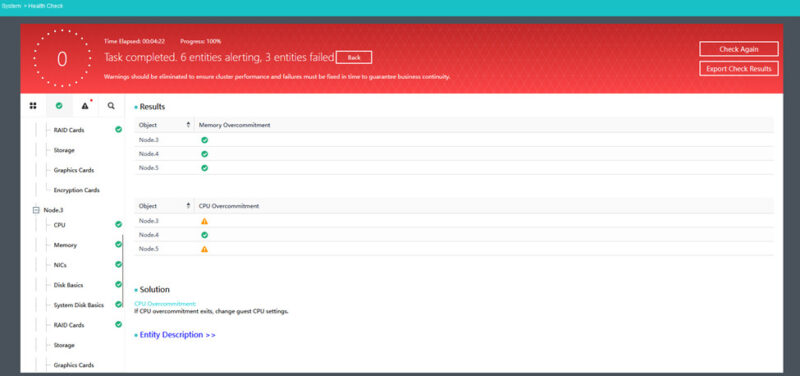The width and height of the screenshot is (800, 376).
Task: Click green check icon beside Disk Basics
Action: 118,284
